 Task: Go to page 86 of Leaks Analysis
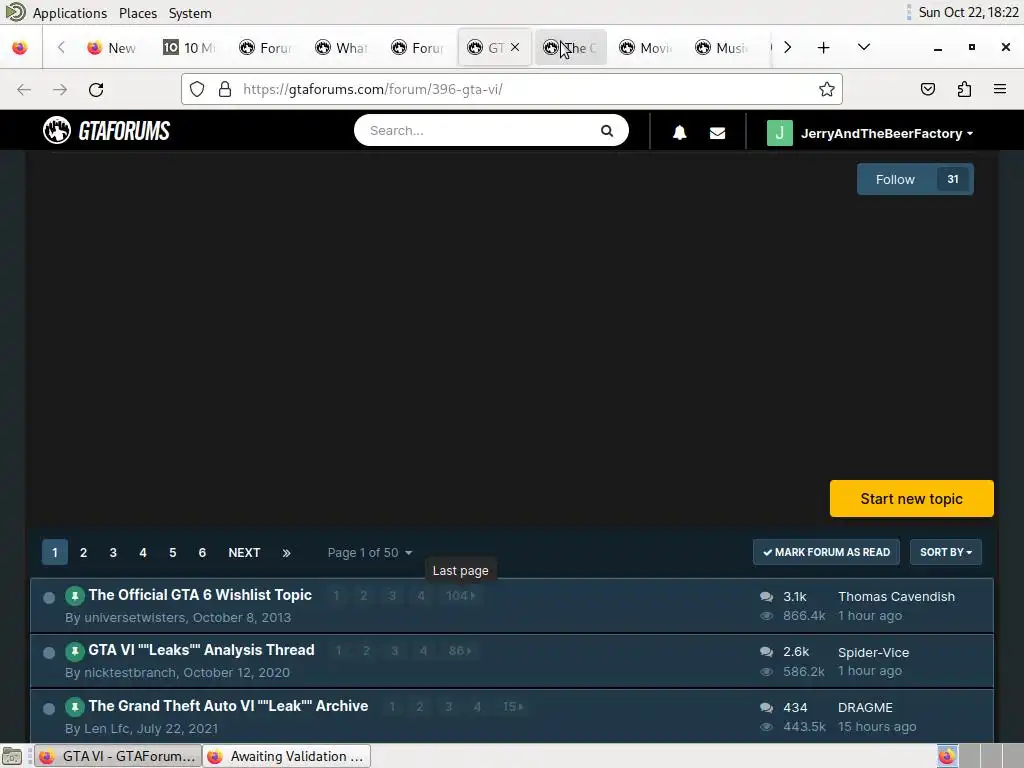460,651
